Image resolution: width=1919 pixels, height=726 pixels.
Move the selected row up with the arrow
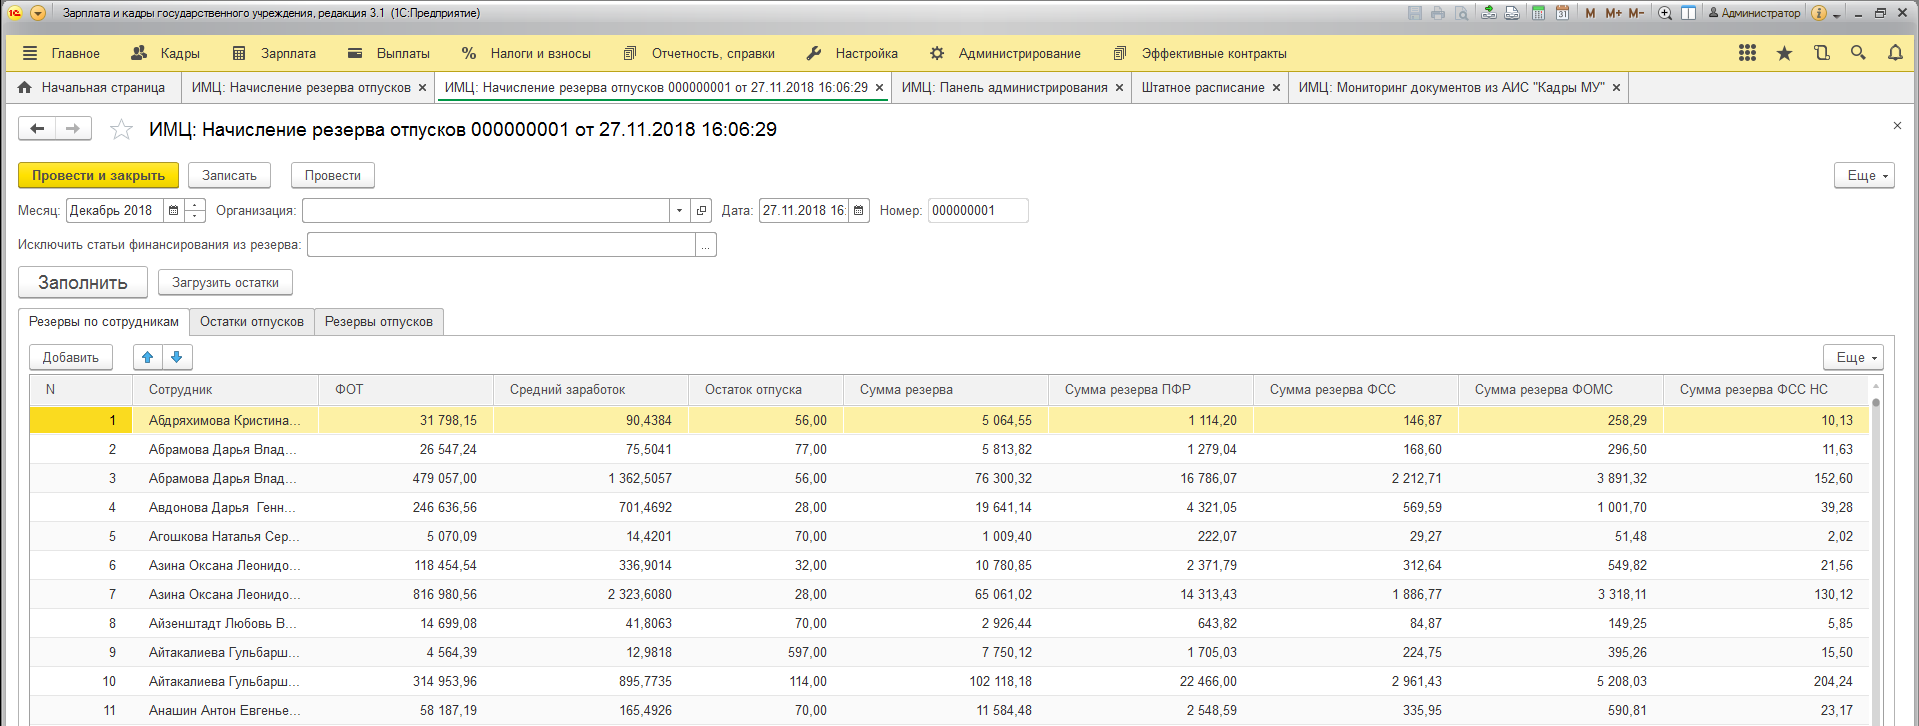tap(148, 357)
